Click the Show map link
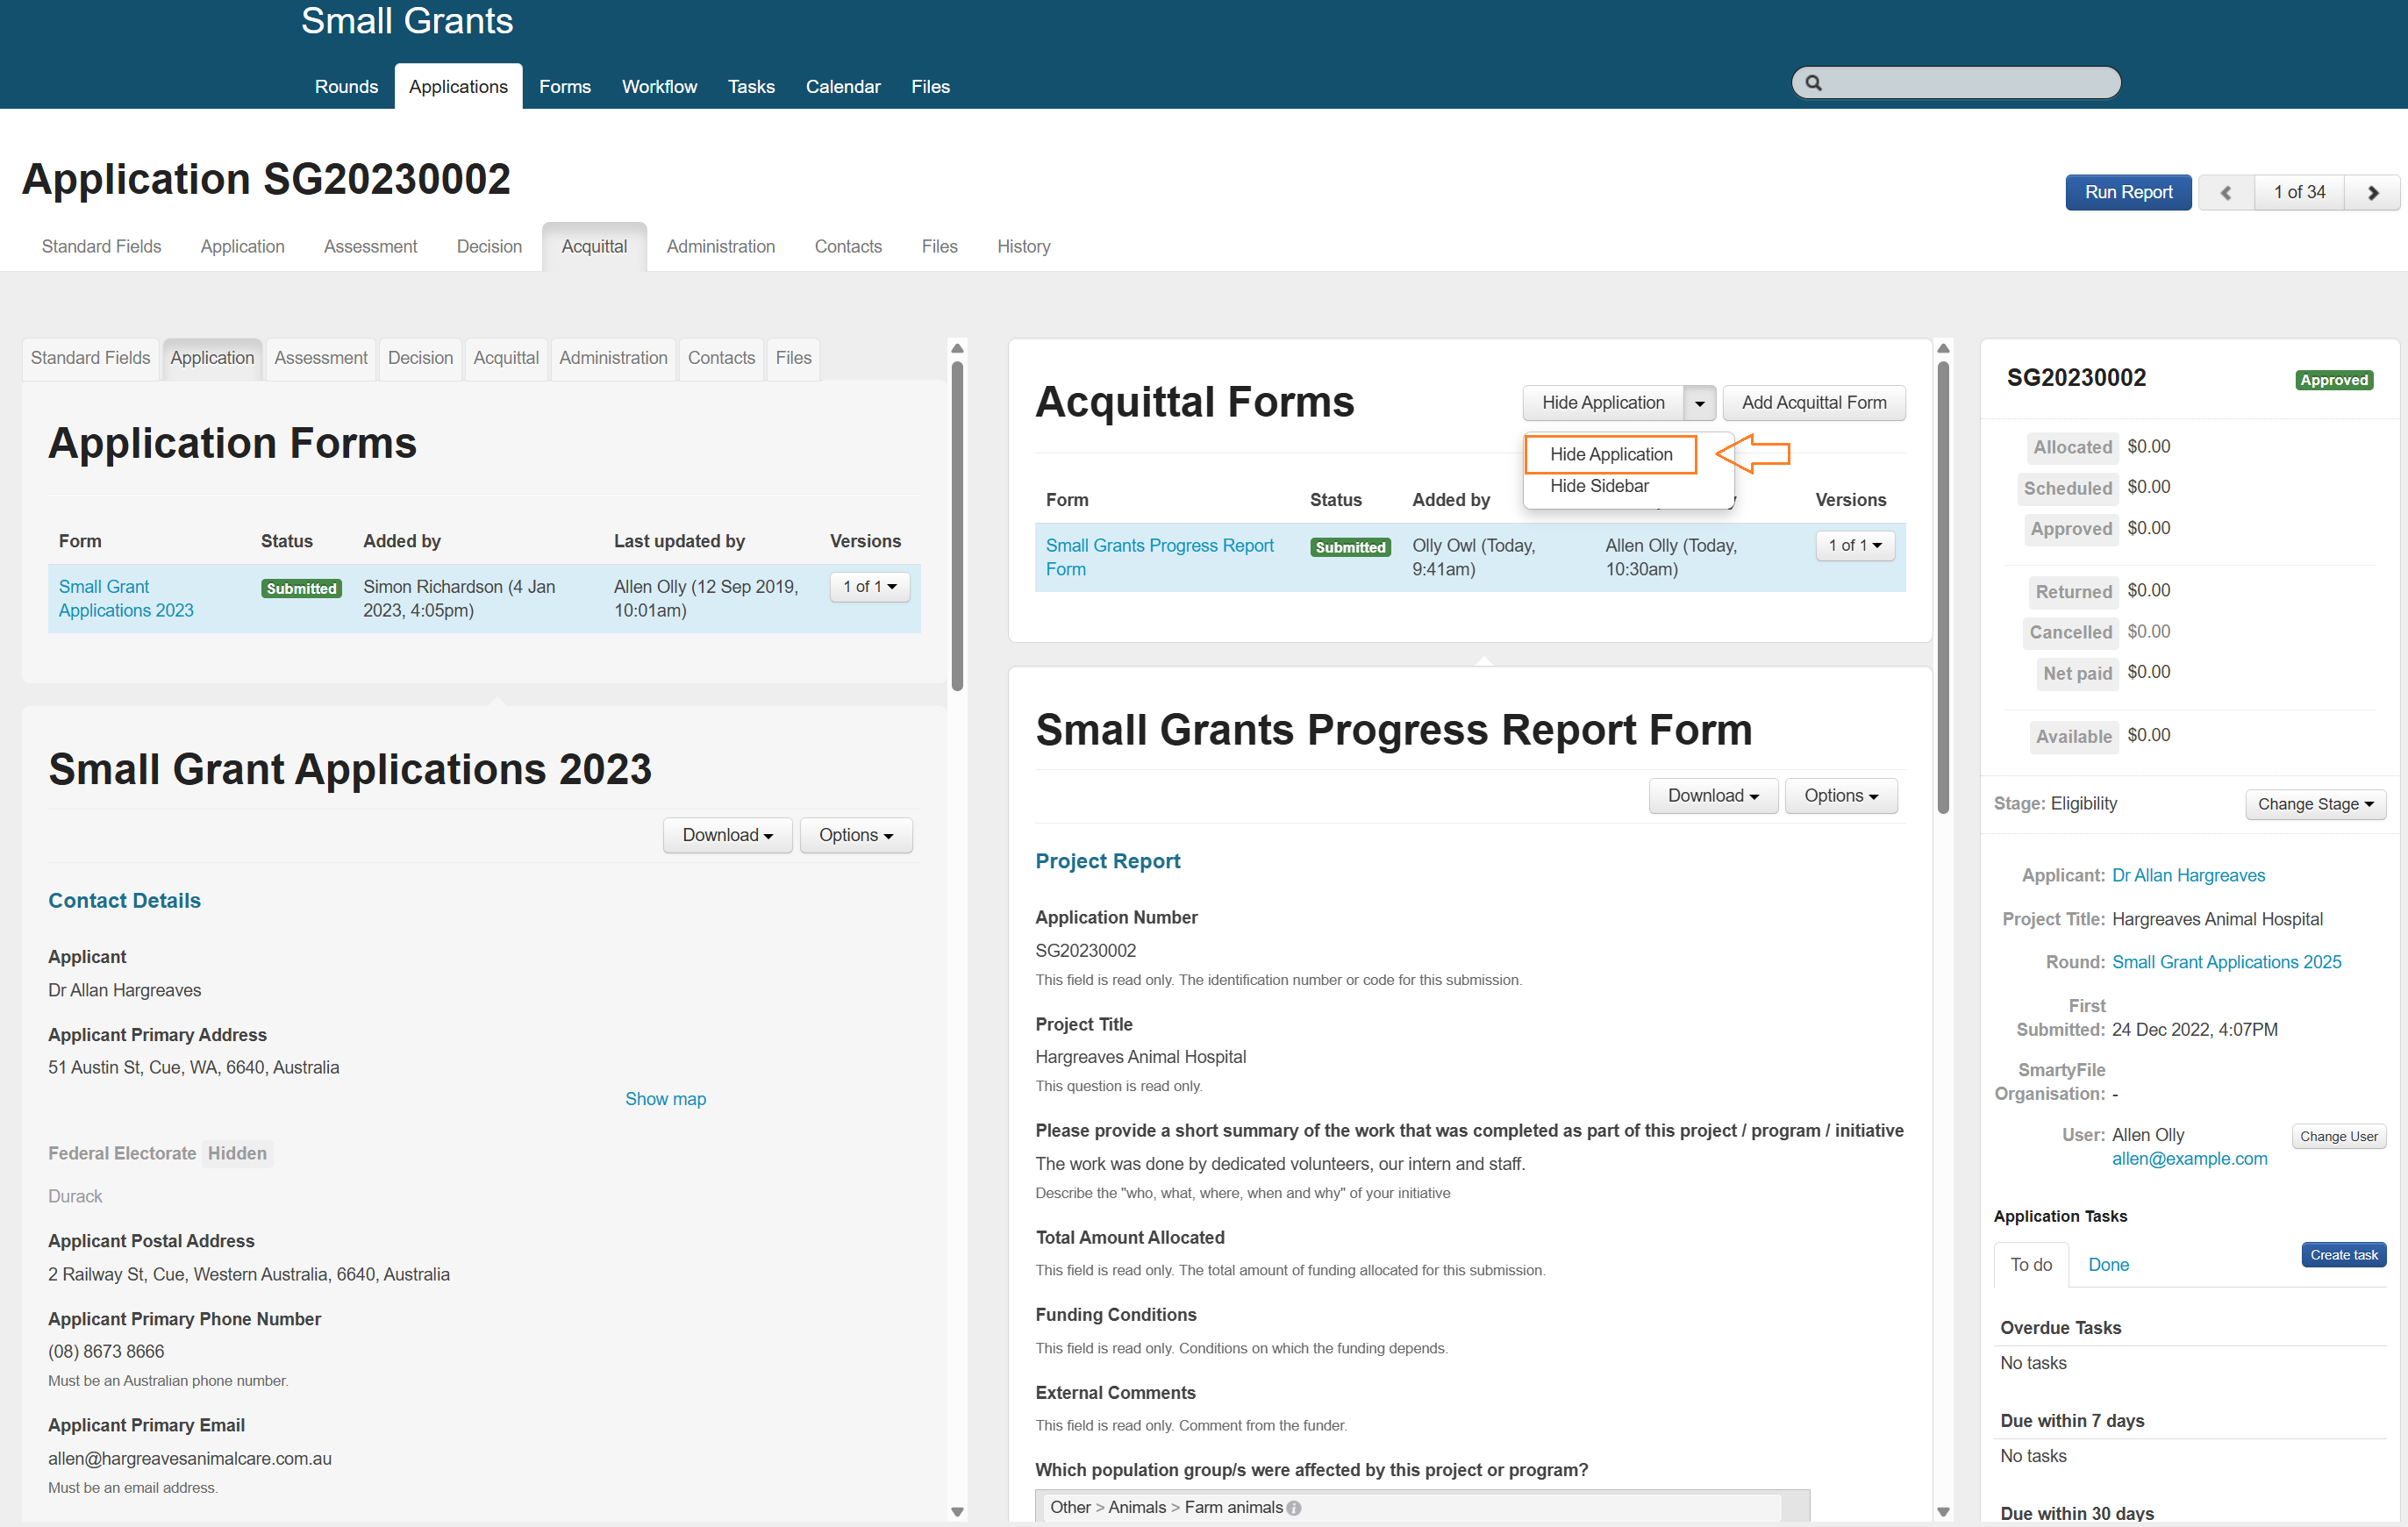This screenshot has height=1527, width=2408. 665,1099
